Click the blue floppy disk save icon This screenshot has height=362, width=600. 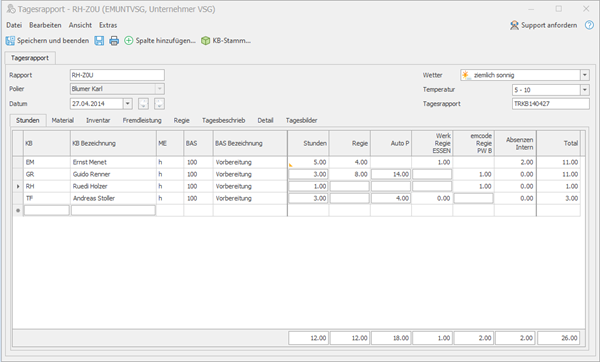click(x=99, y=41)
